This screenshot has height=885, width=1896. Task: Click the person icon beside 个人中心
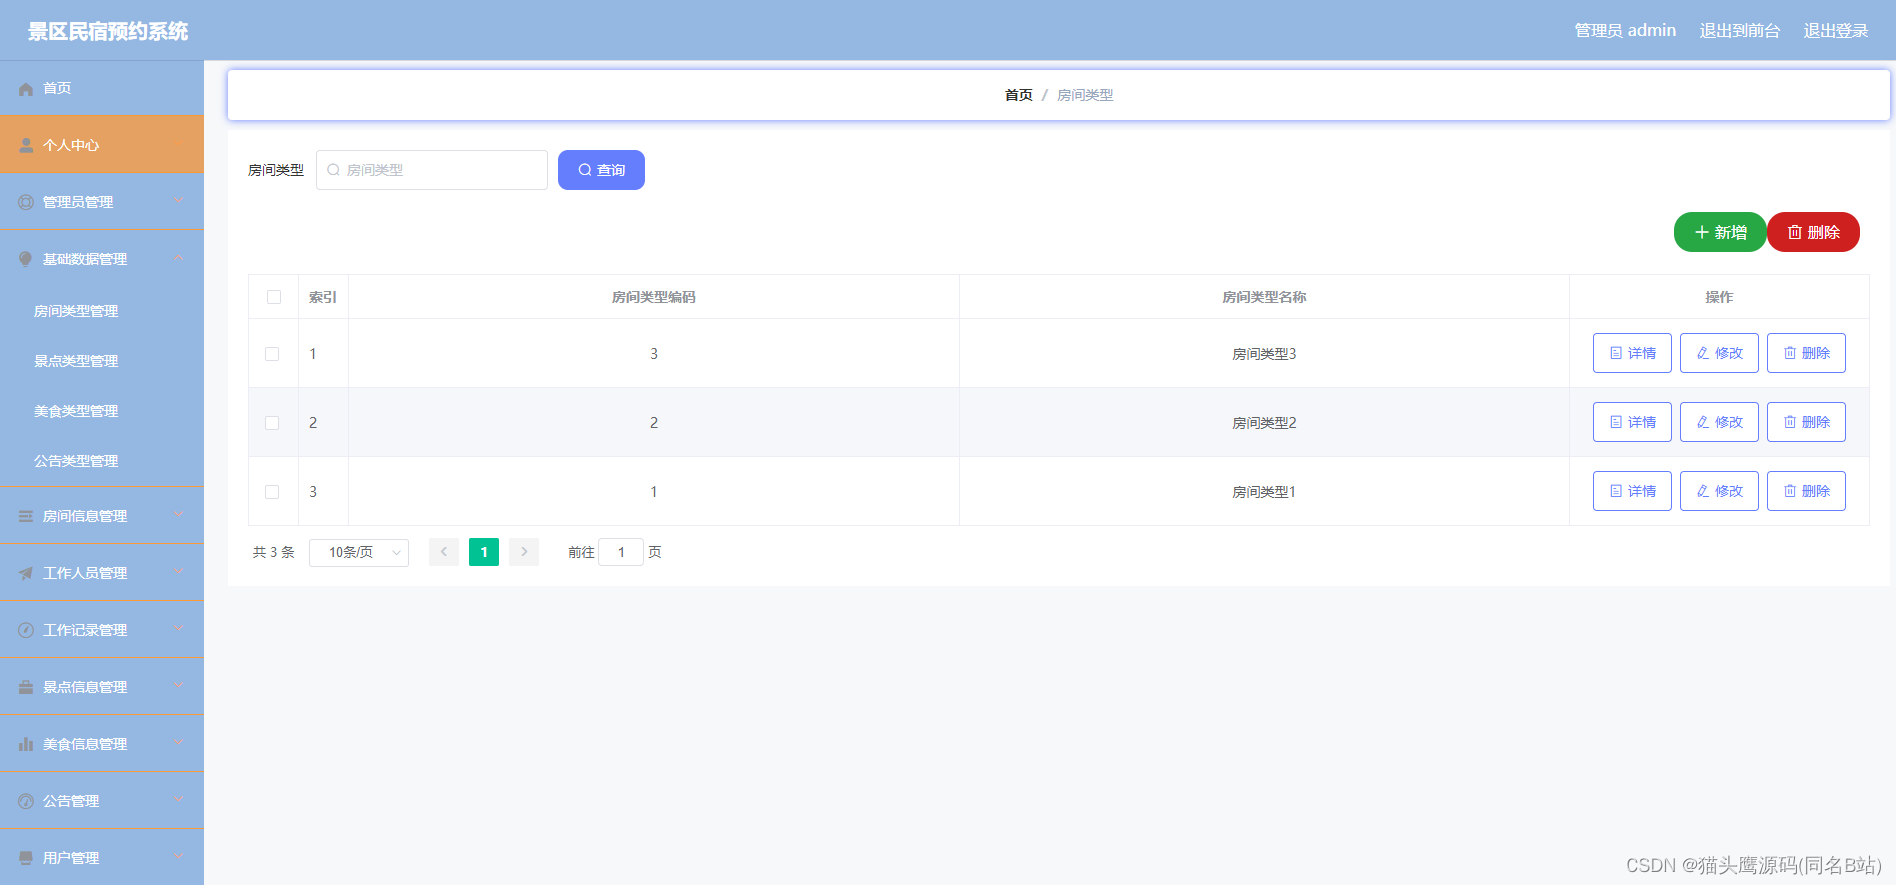click(x=26, y=145)
